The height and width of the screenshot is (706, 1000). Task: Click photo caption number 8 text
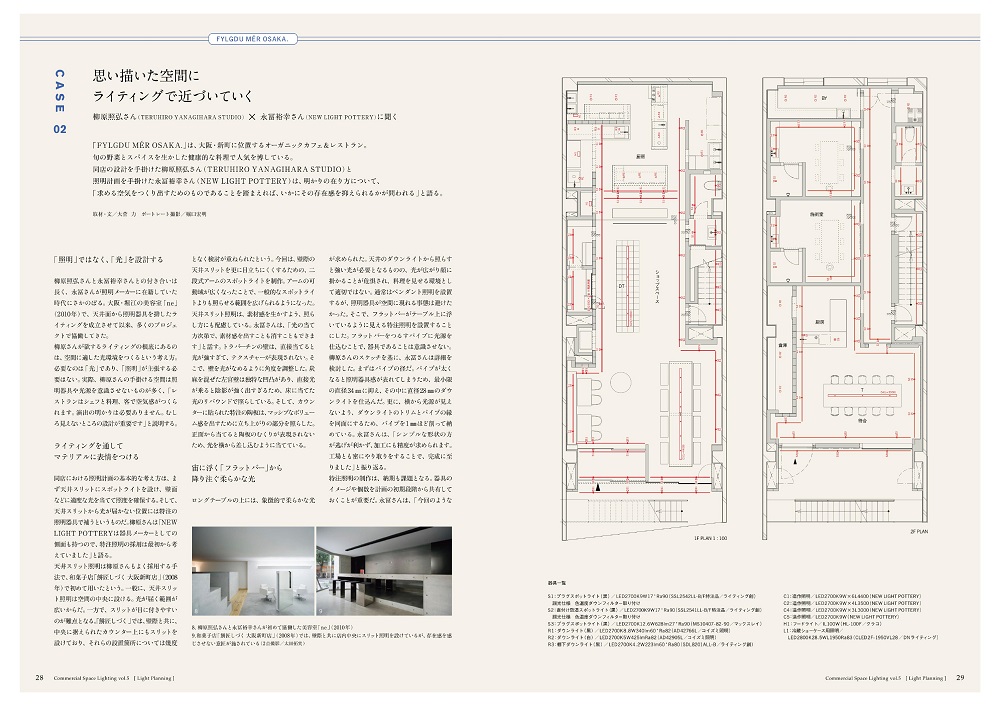click(x=272, y=628)
